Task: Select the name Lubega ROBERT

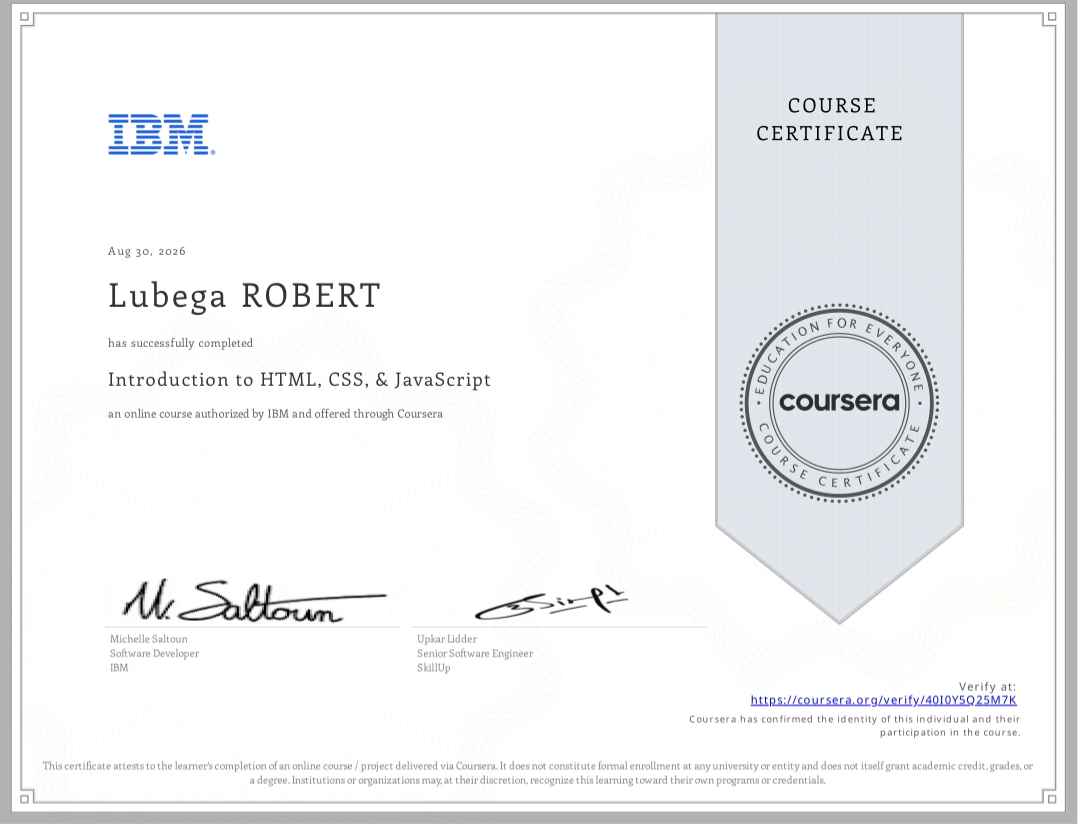Action: (x=245, y=296)
